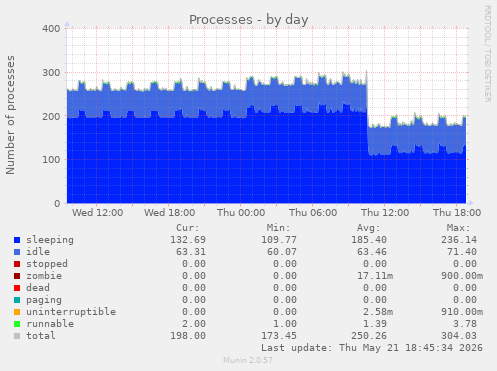Click the 0 y-axis tick label

[57, 204]
